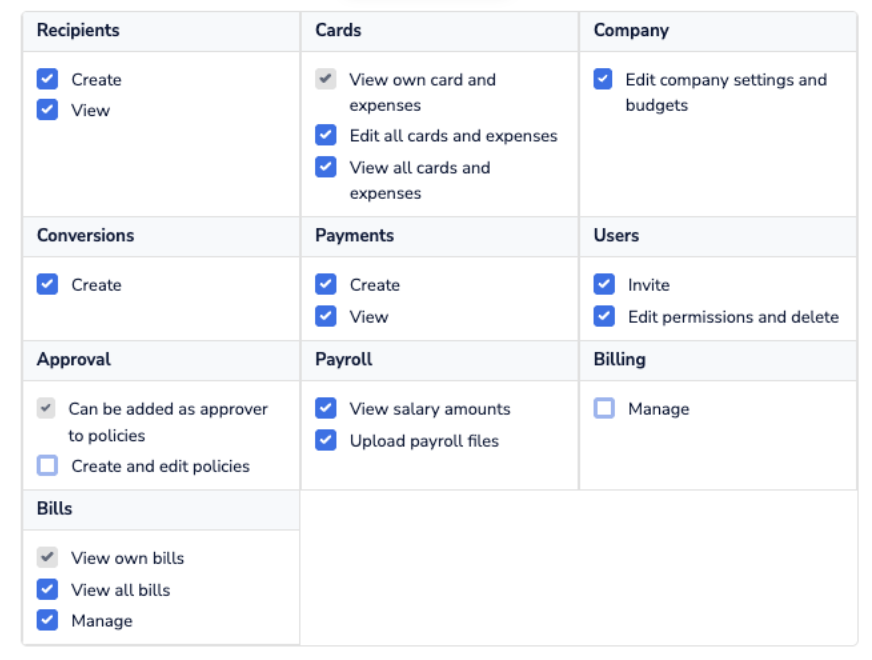Viewport: 872px width, 660px height.
Task: Uncheck Create under Recipients
Action: click(47, 79)
